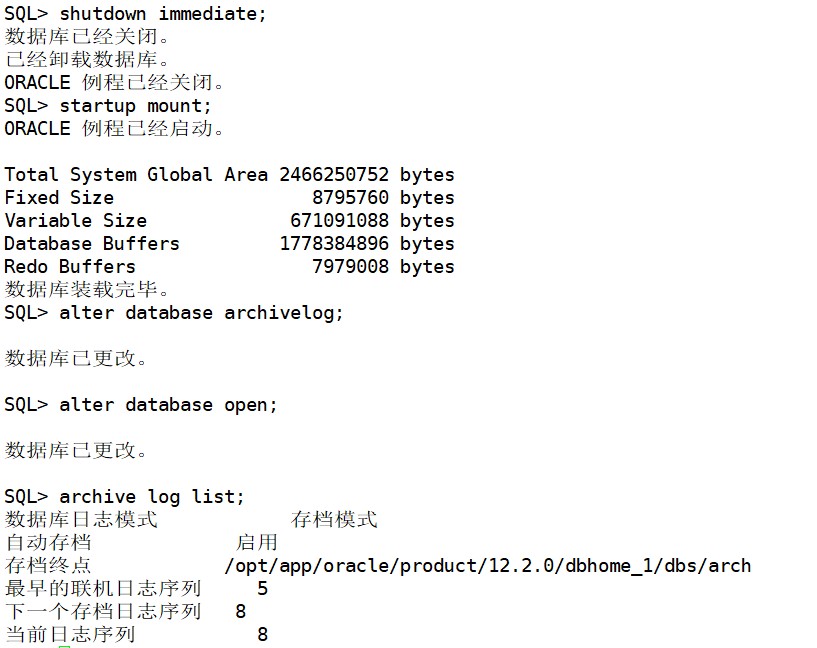Click the 'Variable Size' label
817x648 pixels.
tap(76, 220)
